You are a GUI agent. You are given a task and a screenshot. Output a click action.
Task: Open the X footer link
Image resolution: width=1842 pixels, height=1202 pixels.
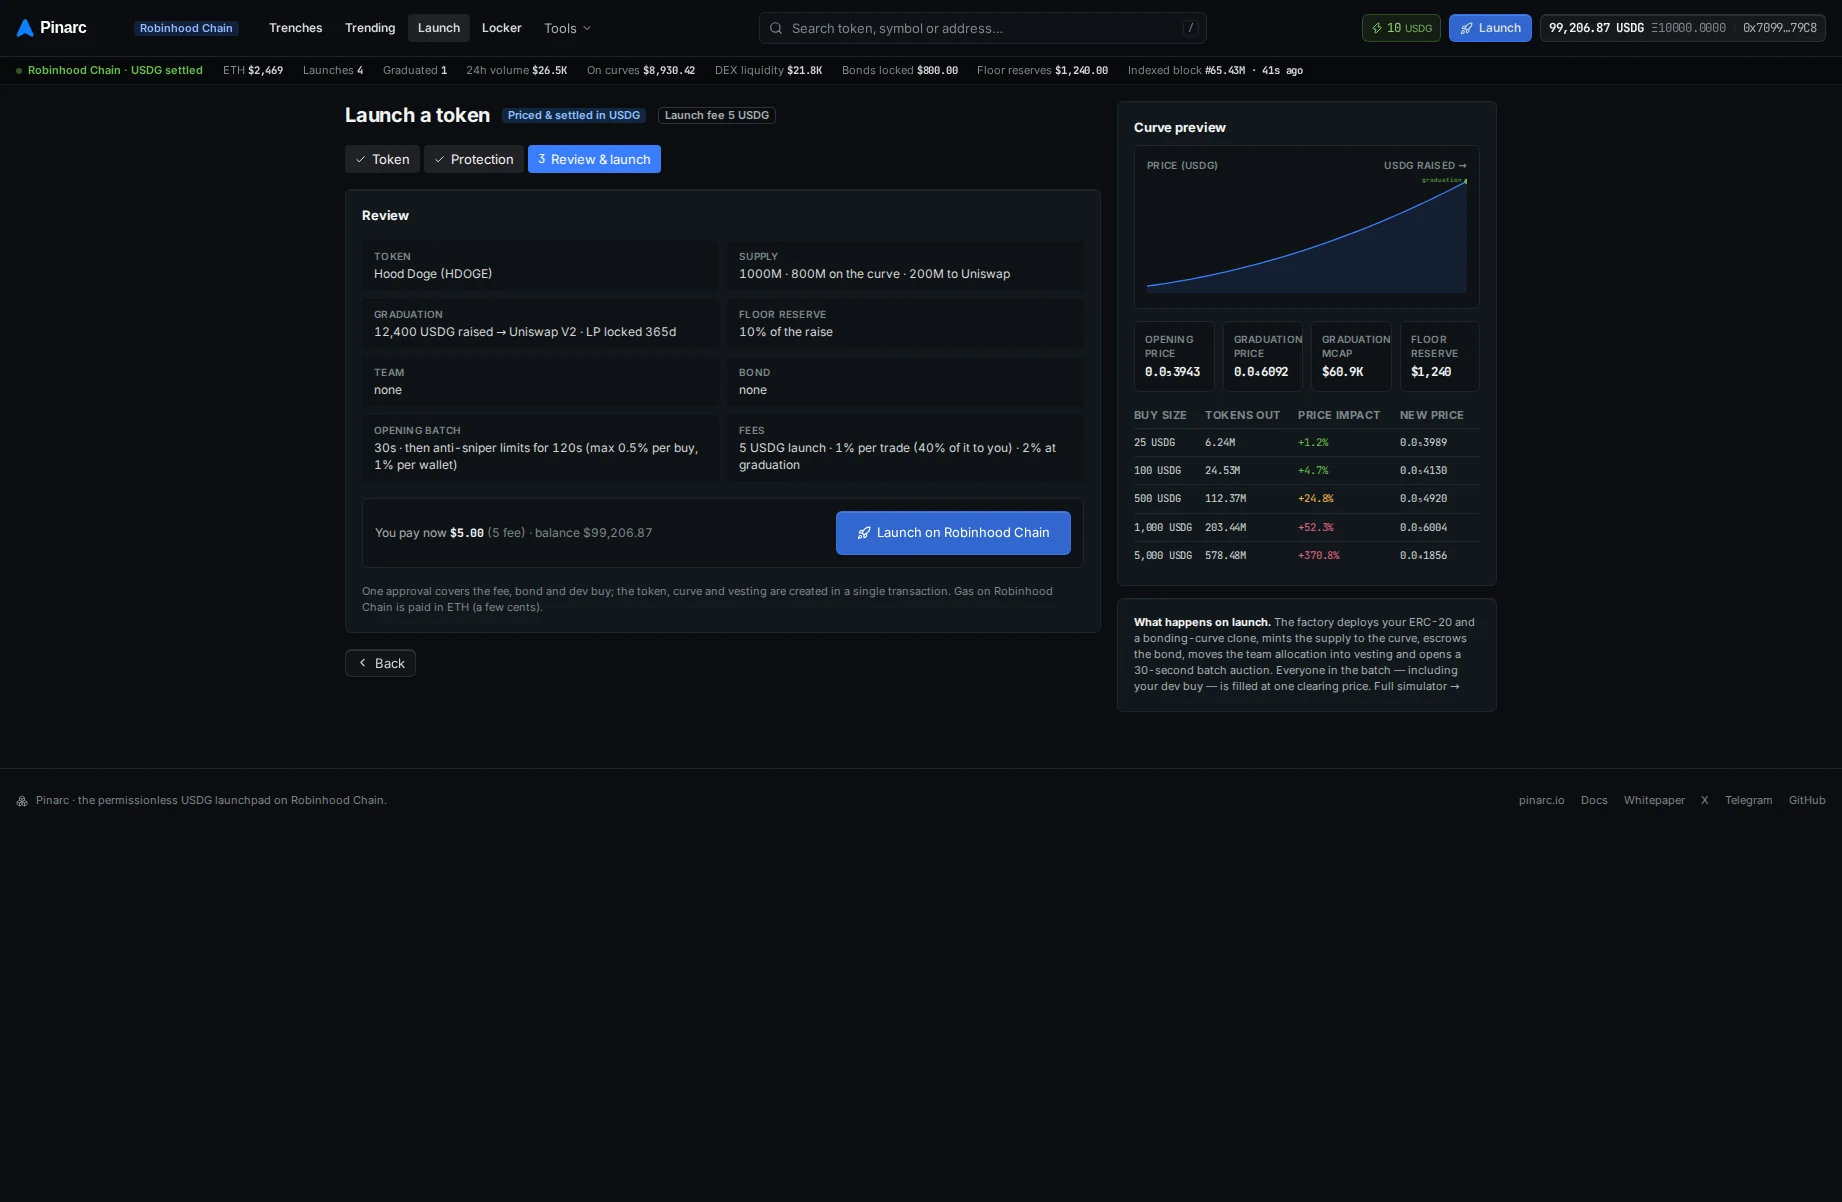(1705, 800)
